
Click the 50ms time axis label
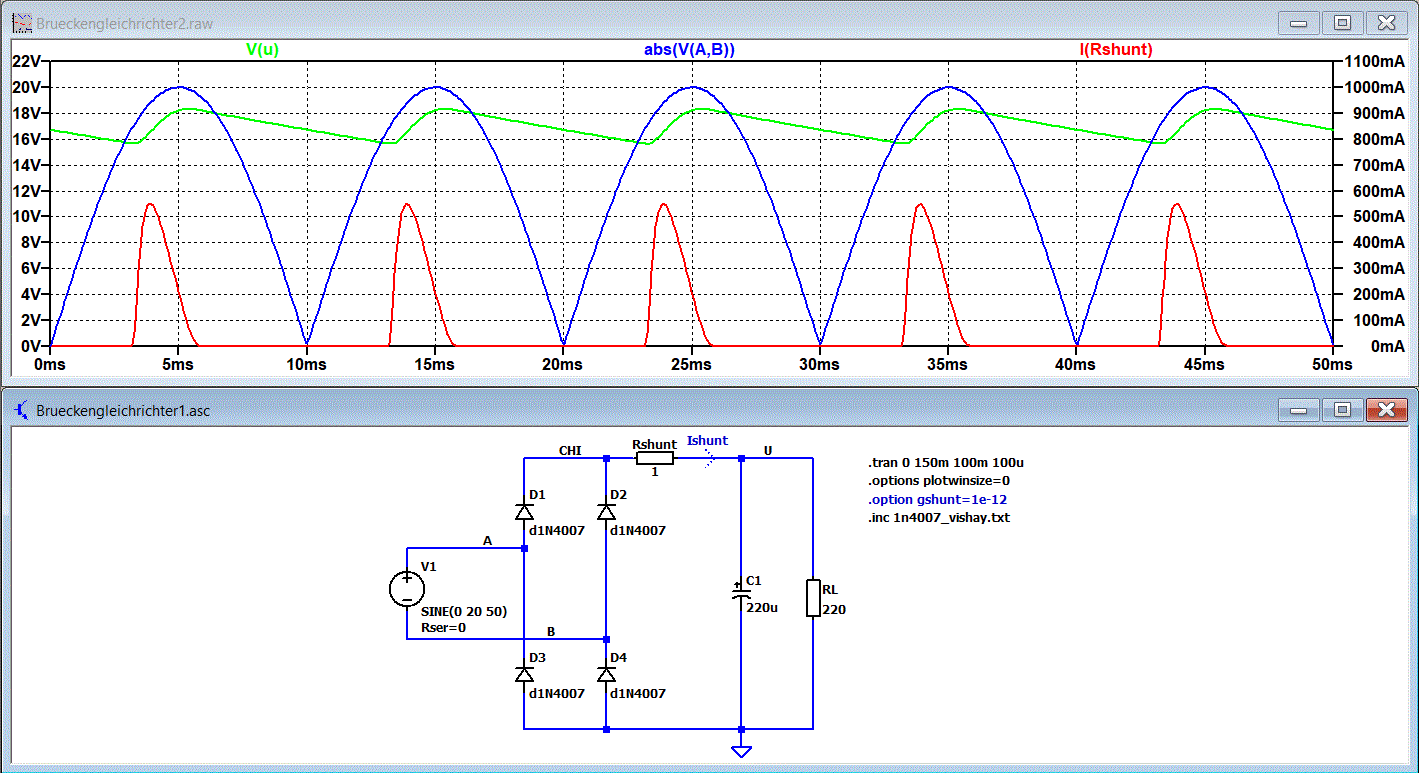tap(1332, 365)
